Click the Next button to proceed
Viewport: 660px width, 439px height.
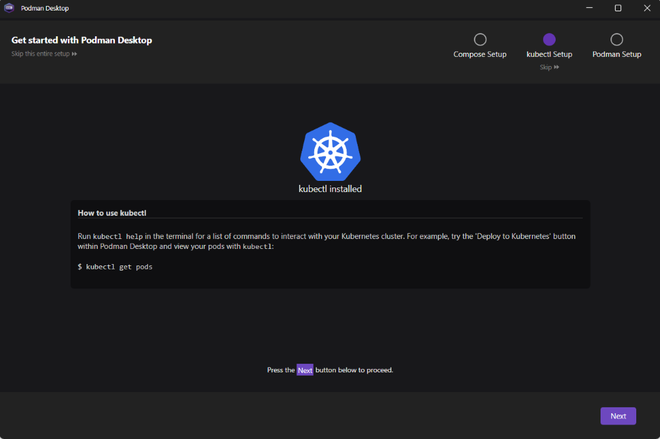[x=618, y=416]
